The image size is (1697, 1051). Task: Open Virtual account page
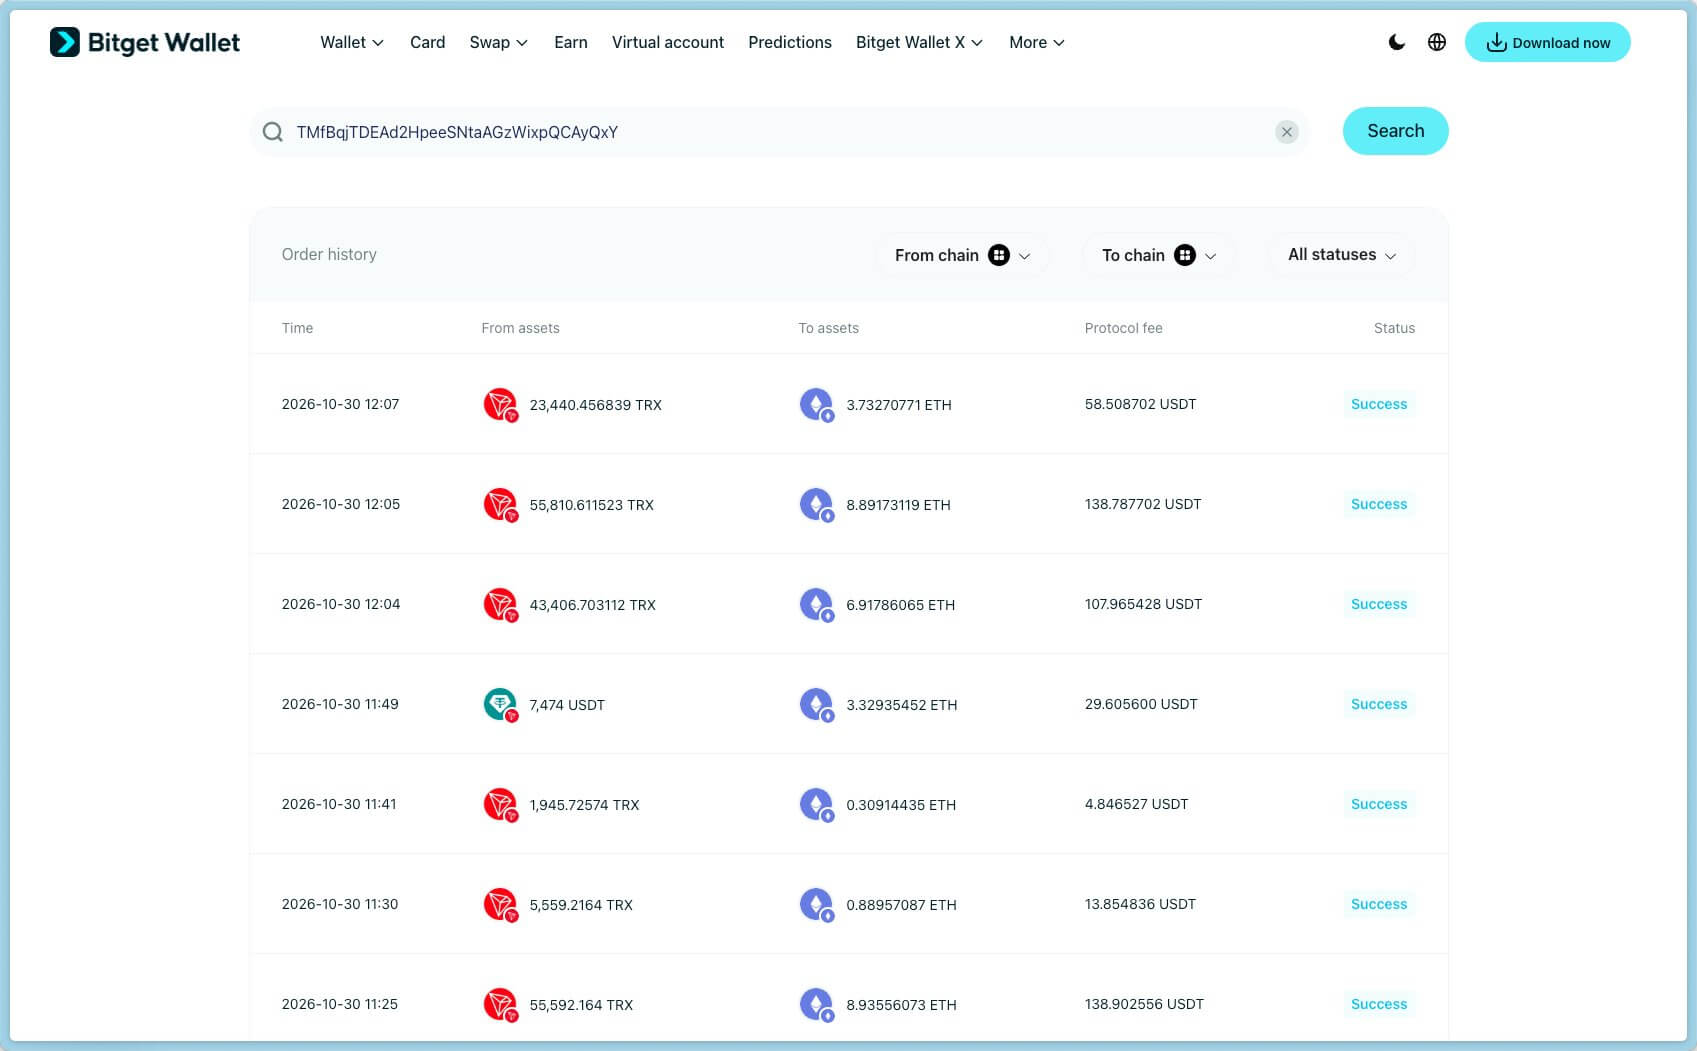pos(668,42)
